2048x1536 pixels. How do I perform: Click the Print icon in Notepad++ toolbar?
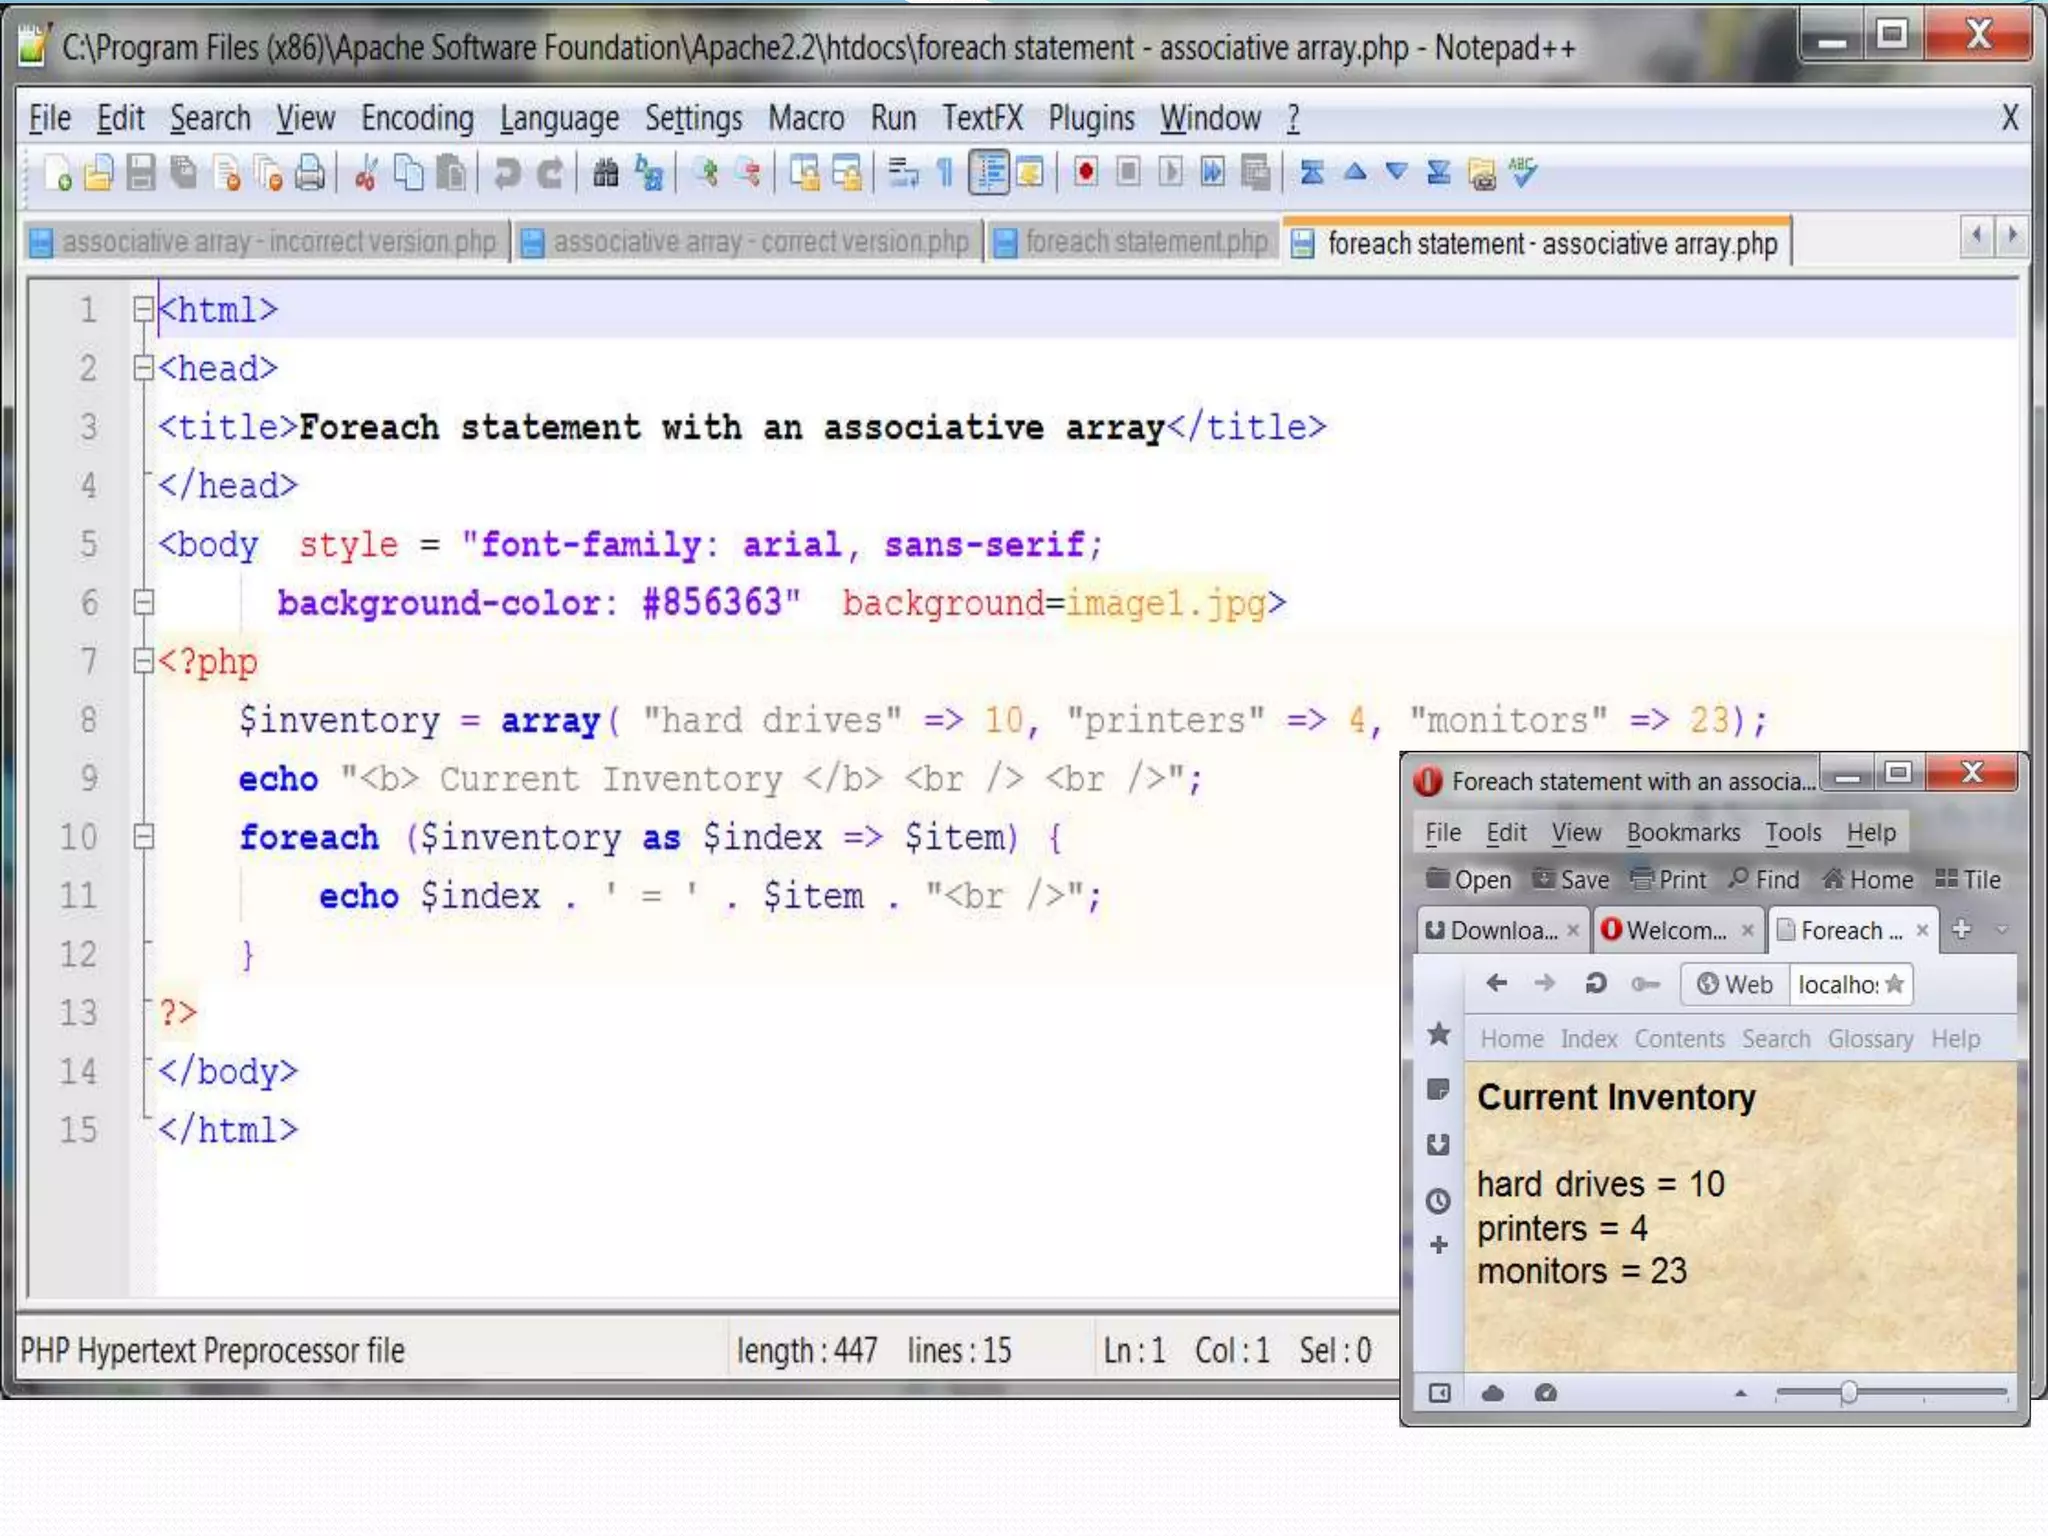311,174
